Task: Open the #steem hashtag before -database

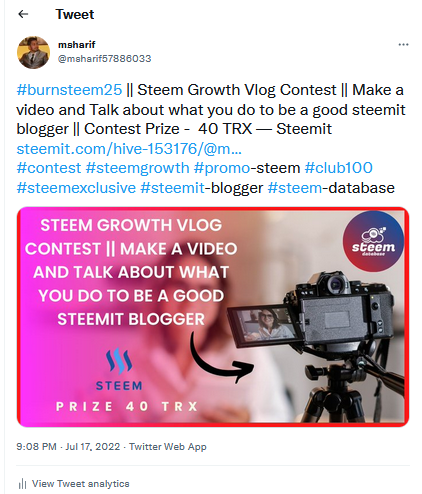Action: (295, 188)
